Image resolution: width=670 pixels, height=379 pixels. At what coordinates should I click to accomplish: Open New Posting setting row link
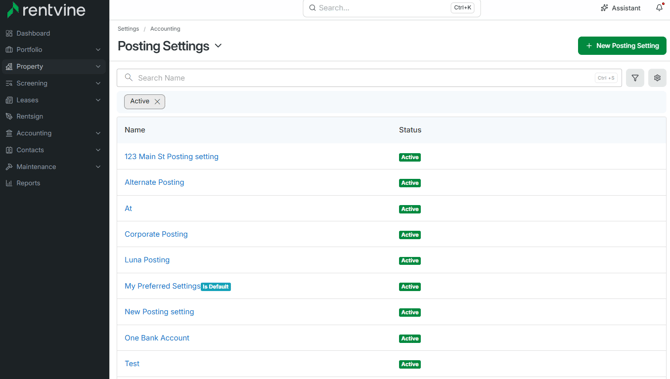pyautogui.click(x=159, y=312)
